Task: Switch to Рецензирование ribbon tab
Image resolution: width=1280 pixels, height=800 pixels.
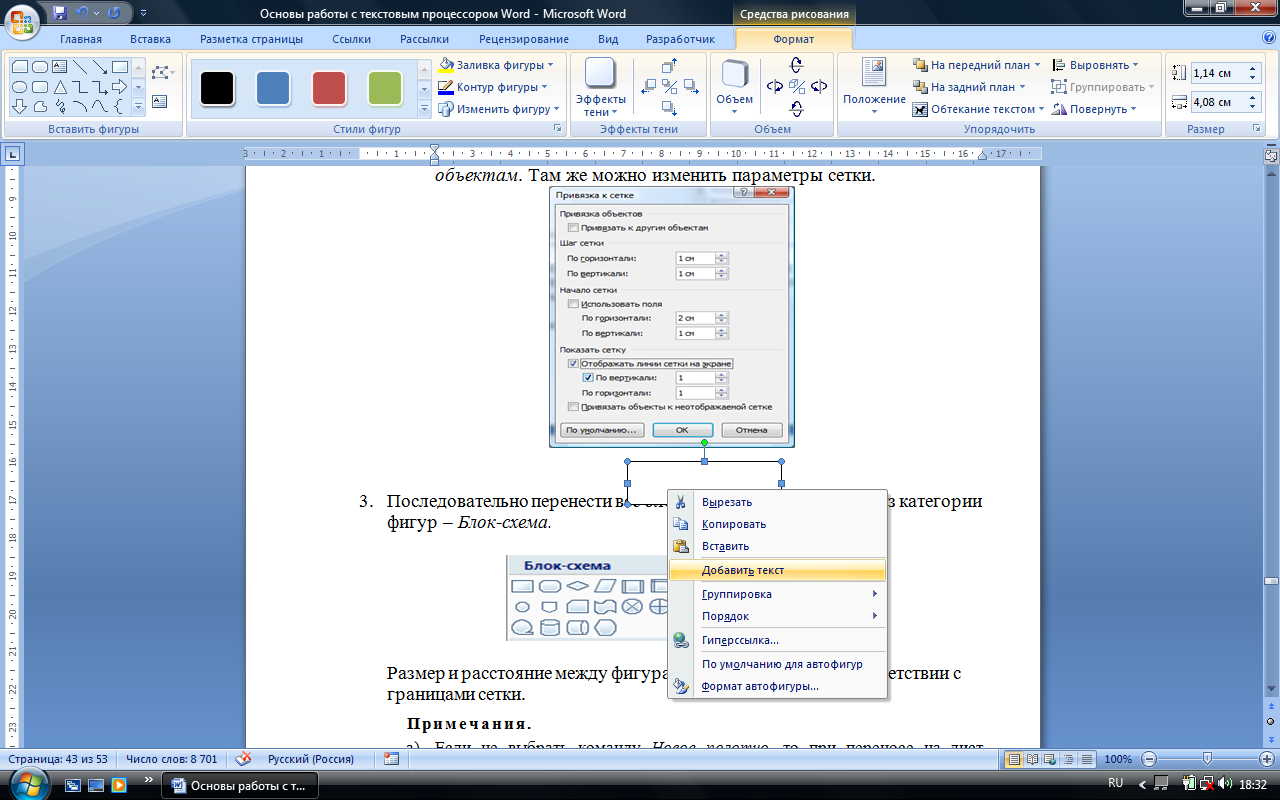Action: click(x=524, y=39)
